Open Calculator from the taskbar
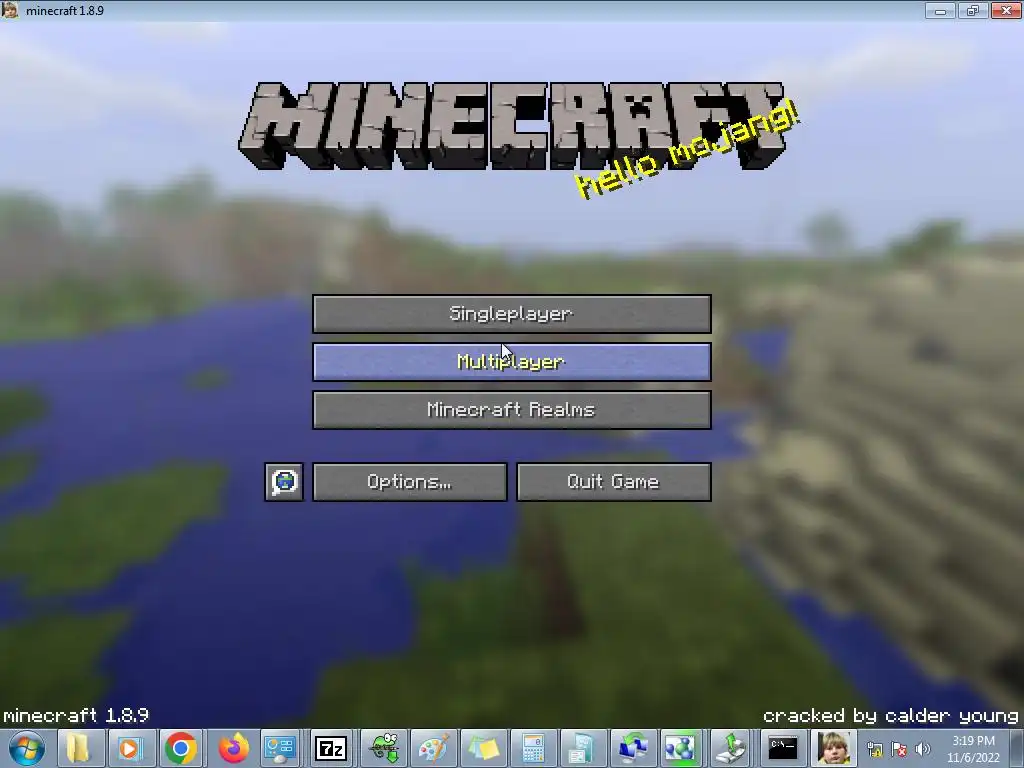Viewport: 1024px width, 768px height. (534, 748)
